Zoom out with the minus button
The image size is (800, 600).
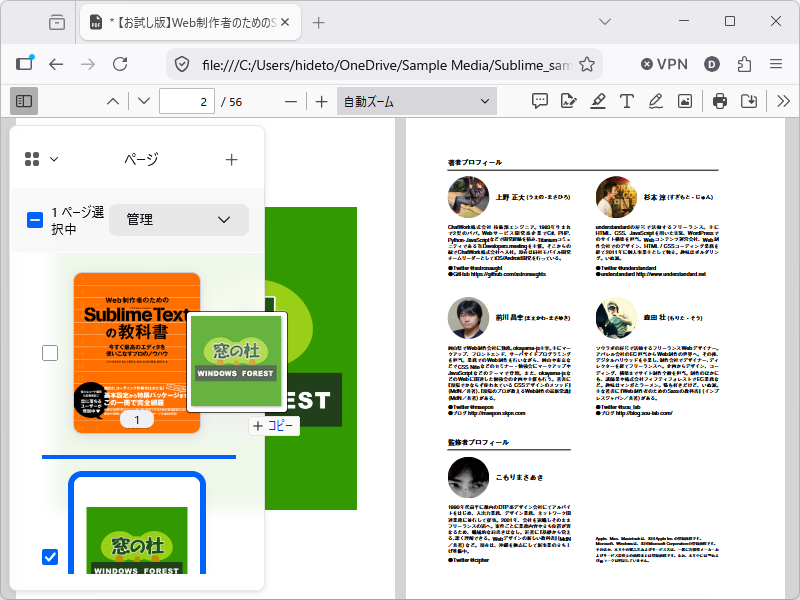point(291,102)
